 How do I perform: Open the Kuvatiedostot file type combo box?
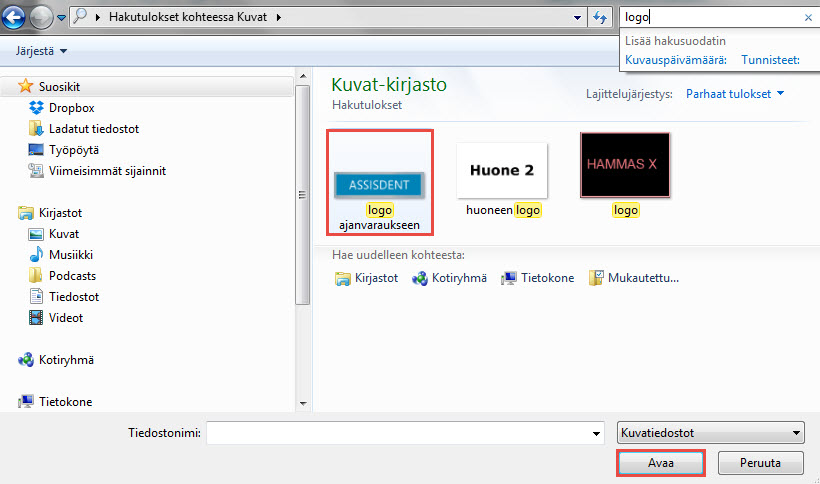tap(711, 433)
